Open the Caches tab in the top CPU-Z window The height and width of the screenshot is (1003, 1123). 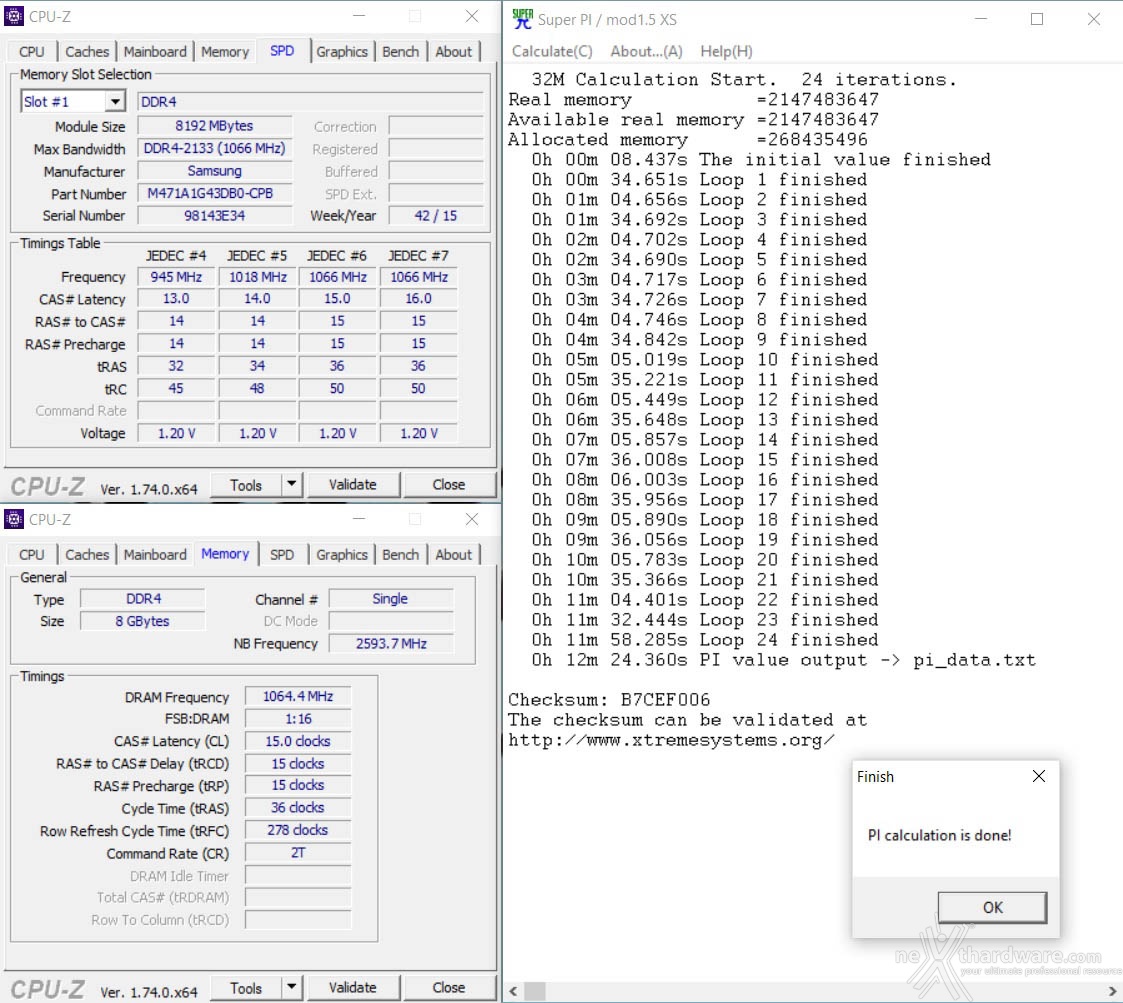(x=87, y=52)
